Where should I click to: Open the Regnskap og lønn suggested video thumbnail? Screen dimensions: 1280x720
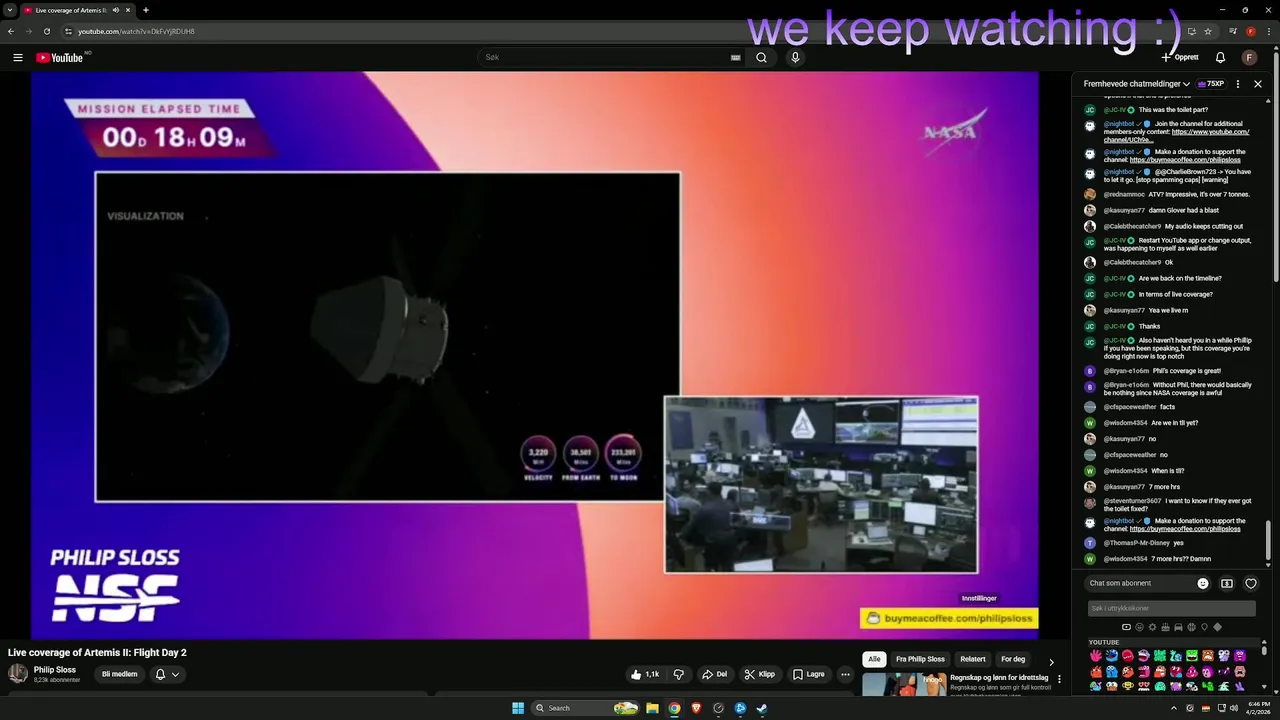coord(903,684)
